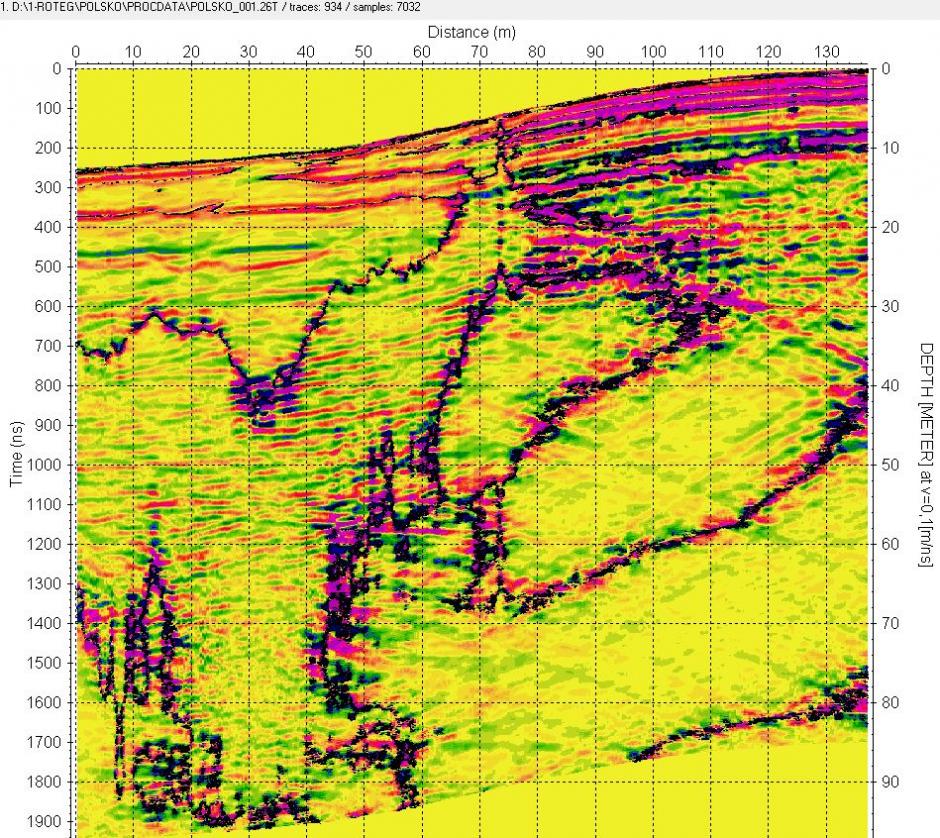Click the 'samples: 7032' text in title
The height and width of the screenshot is (838, 940).
[383, 7]
